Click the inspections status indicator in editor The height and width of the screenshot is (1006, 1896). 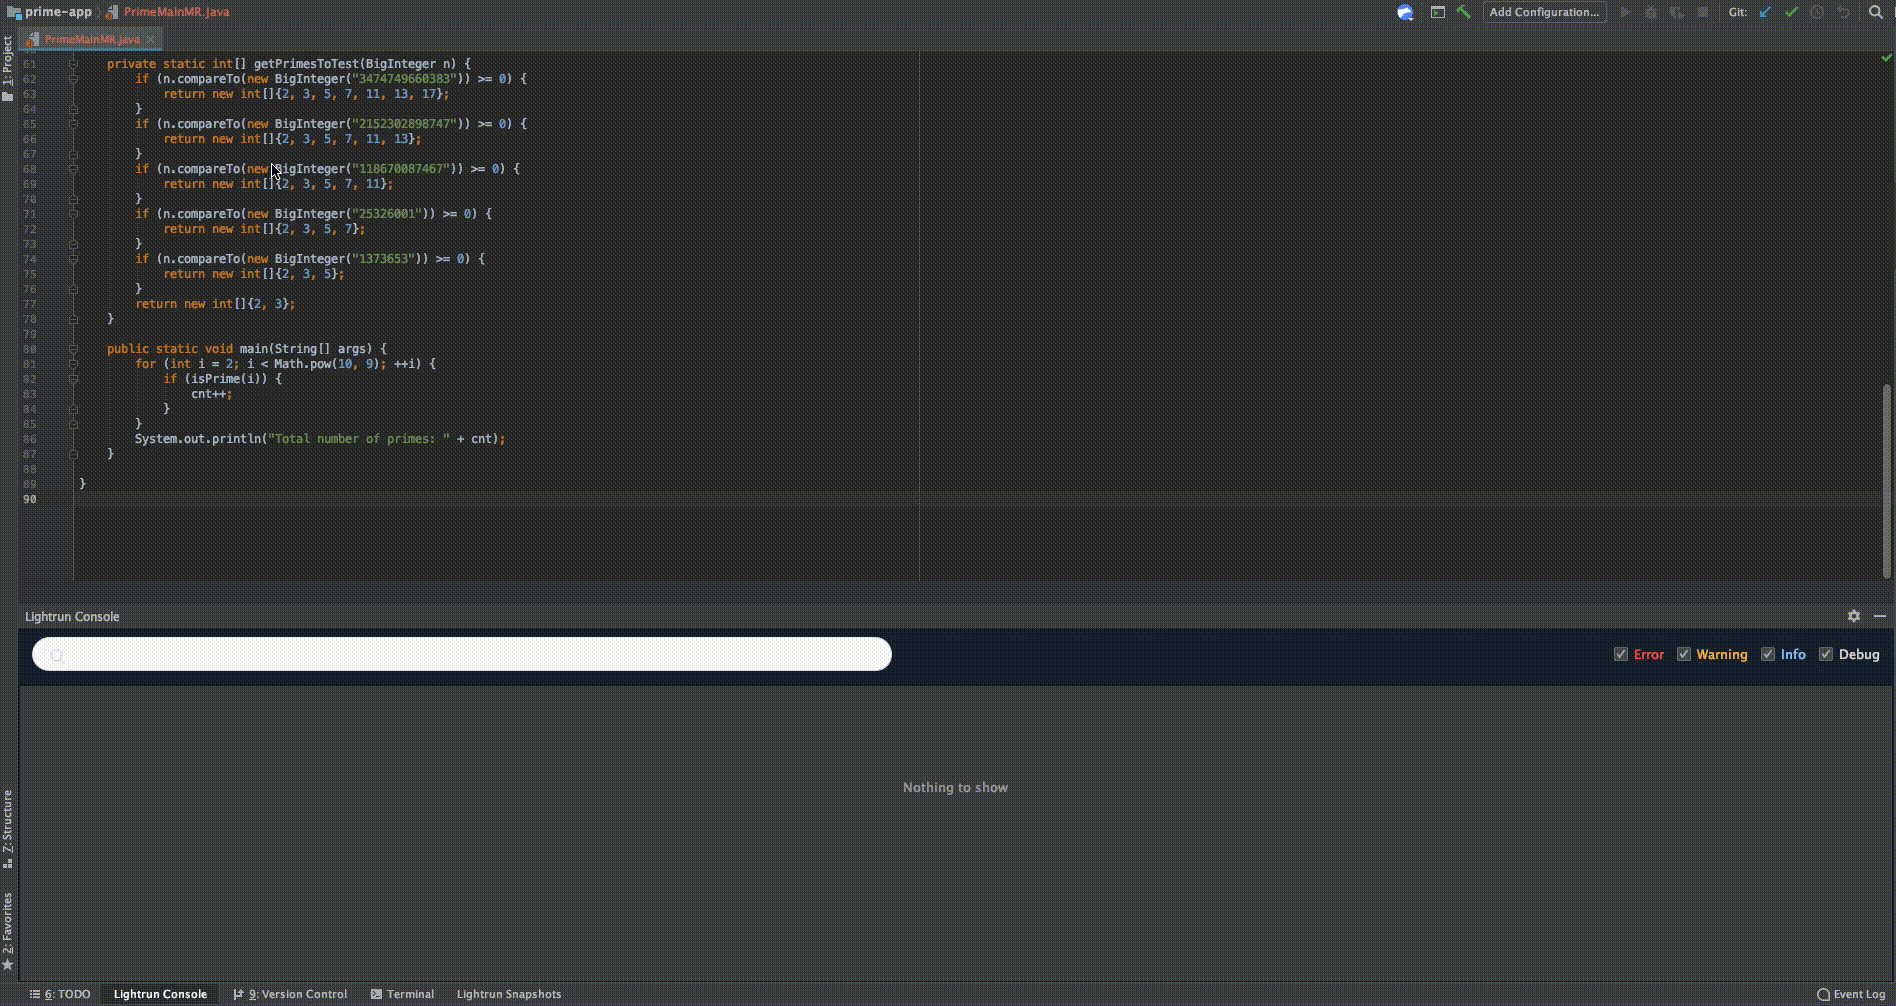coord(1886,58)
